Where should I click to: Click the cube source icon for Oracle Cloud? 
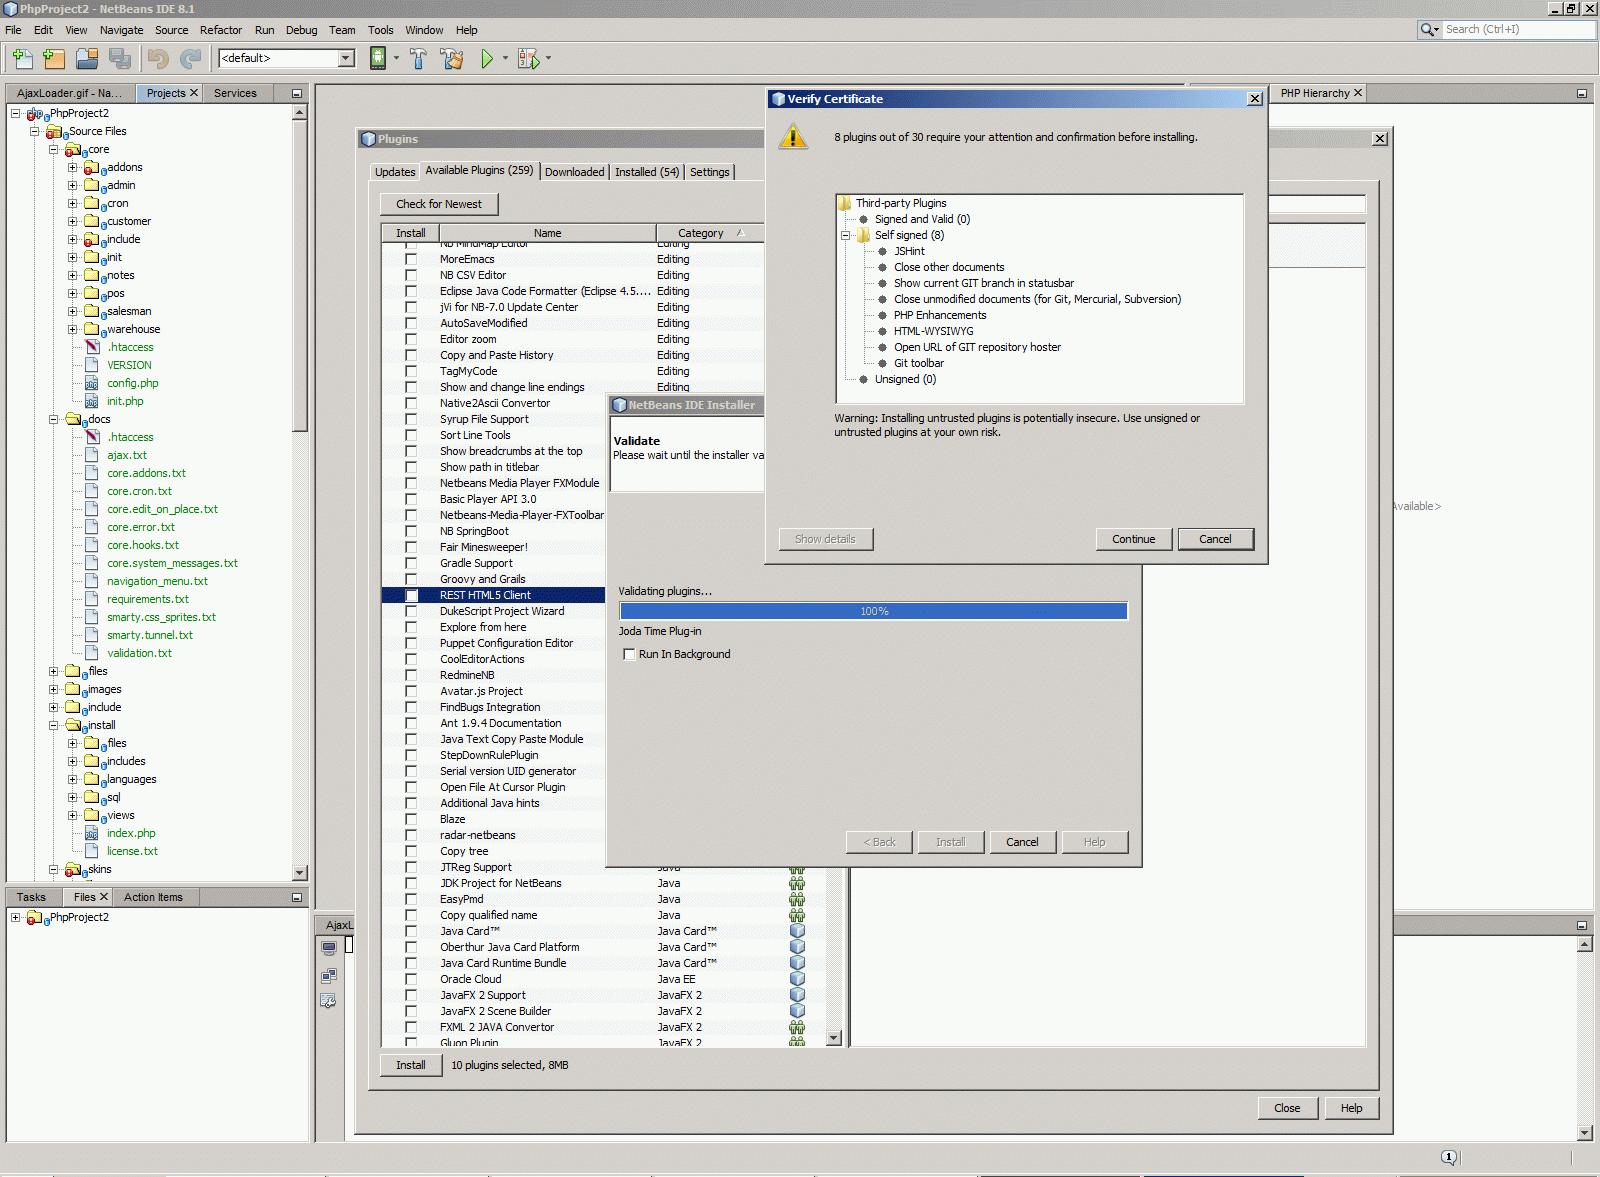coord(797,979)
